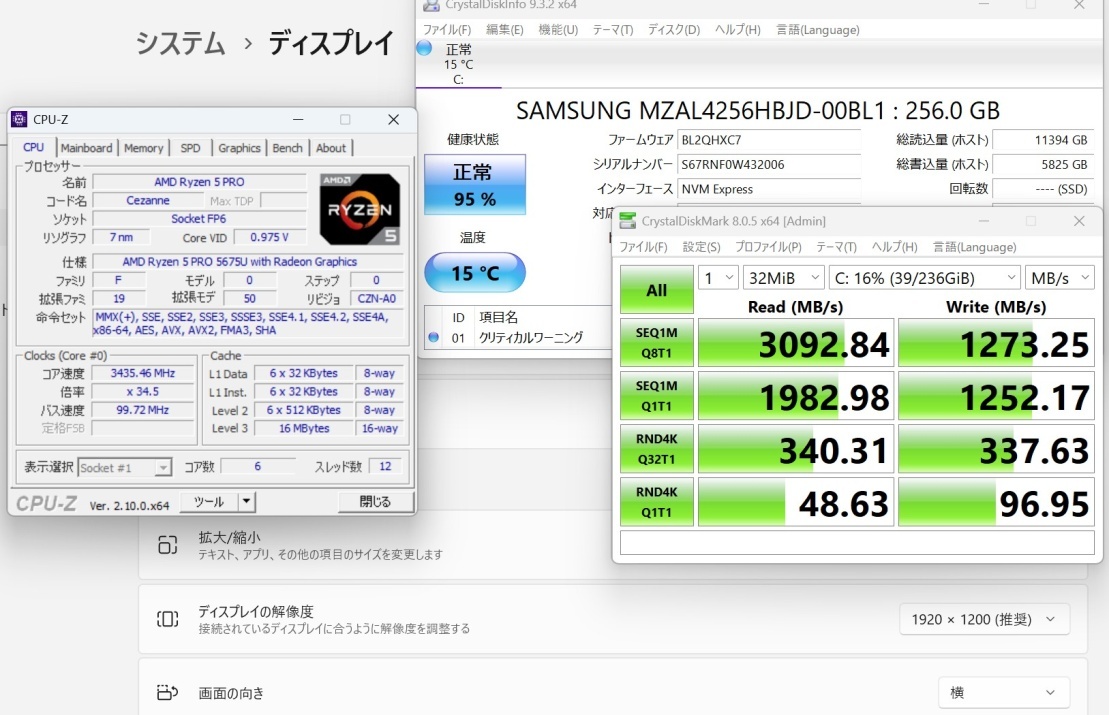This screenshot has width=1109, height=715.
Task: Open CrystalDiskMark テーマ(T) menu
Action: [836, 247]
